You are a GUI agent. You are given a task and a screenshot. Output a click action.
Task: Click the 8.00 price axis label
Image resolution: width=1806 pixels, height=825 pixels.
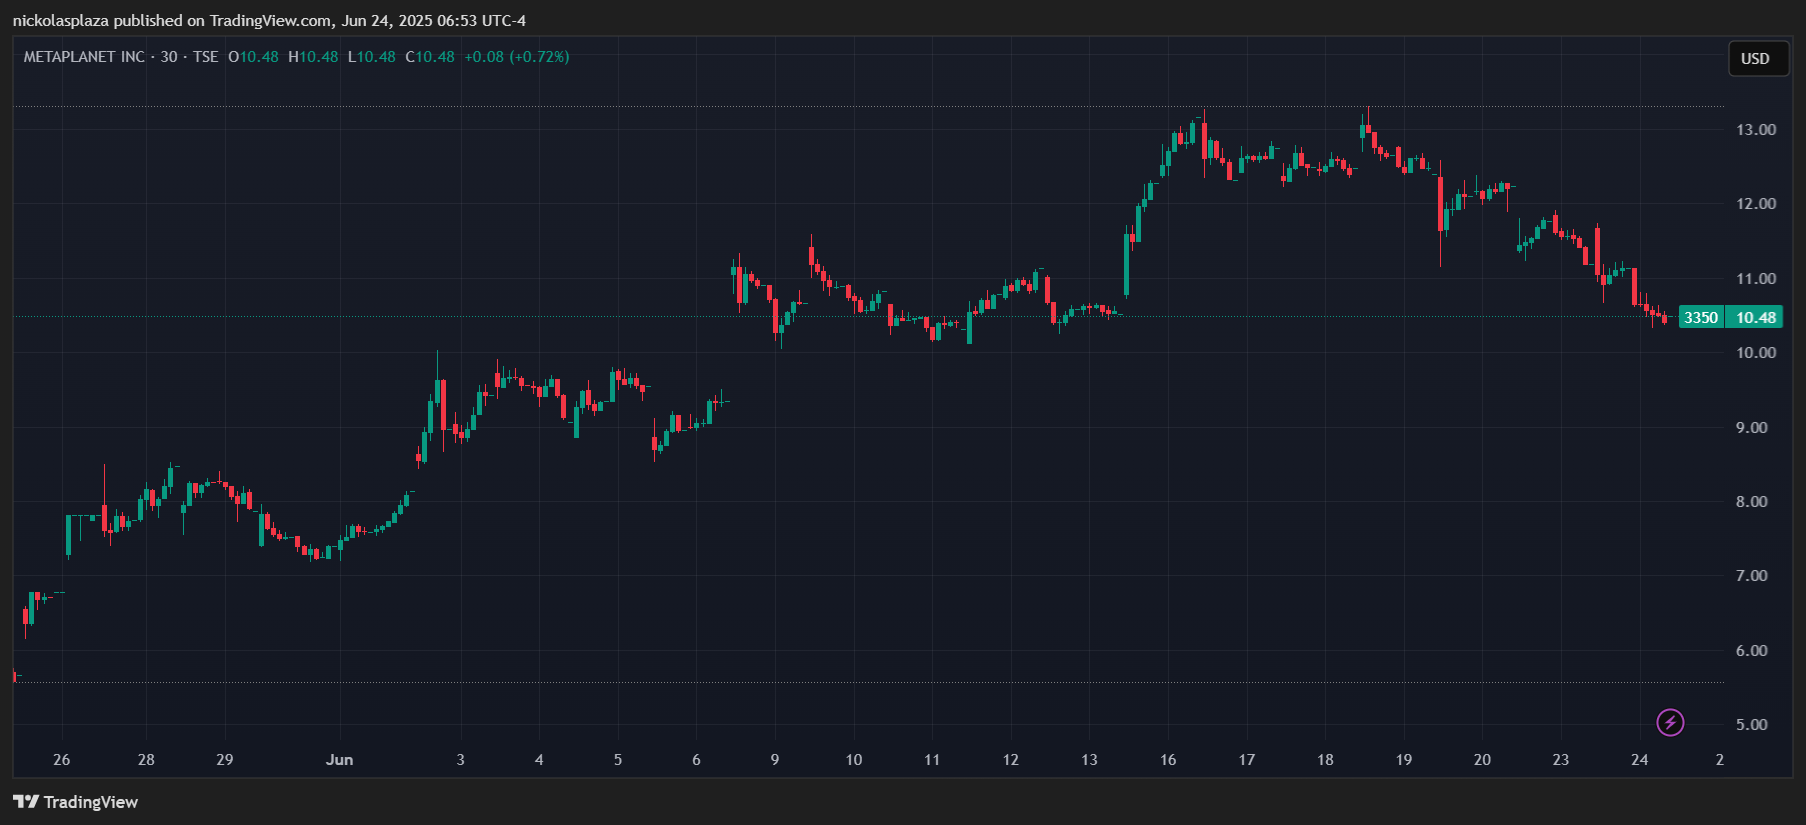(1751, 501)
